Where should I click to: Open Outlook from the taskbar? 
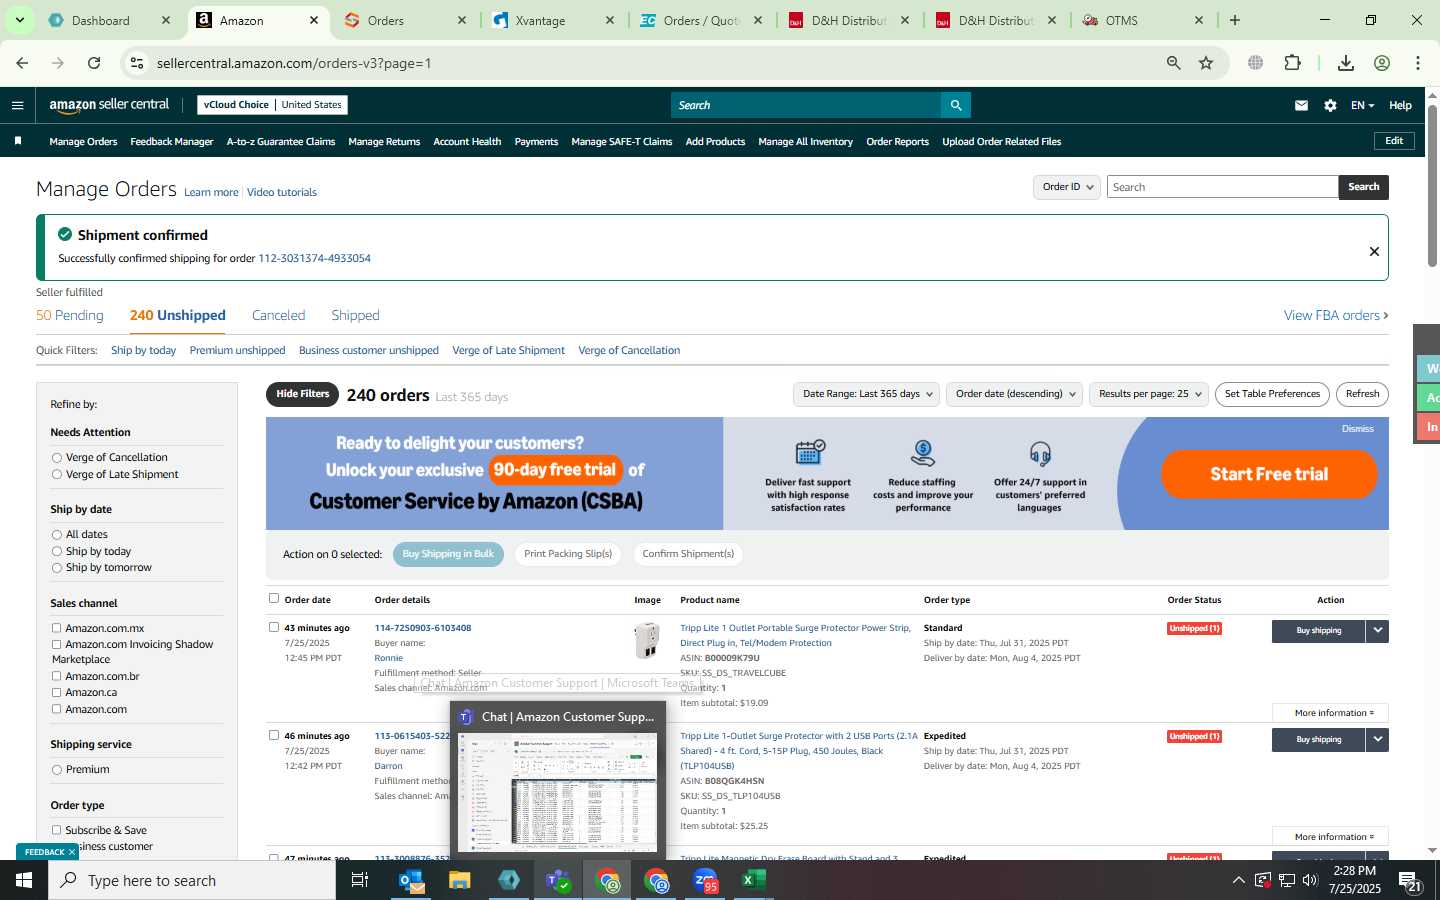(x=411, y=880)
